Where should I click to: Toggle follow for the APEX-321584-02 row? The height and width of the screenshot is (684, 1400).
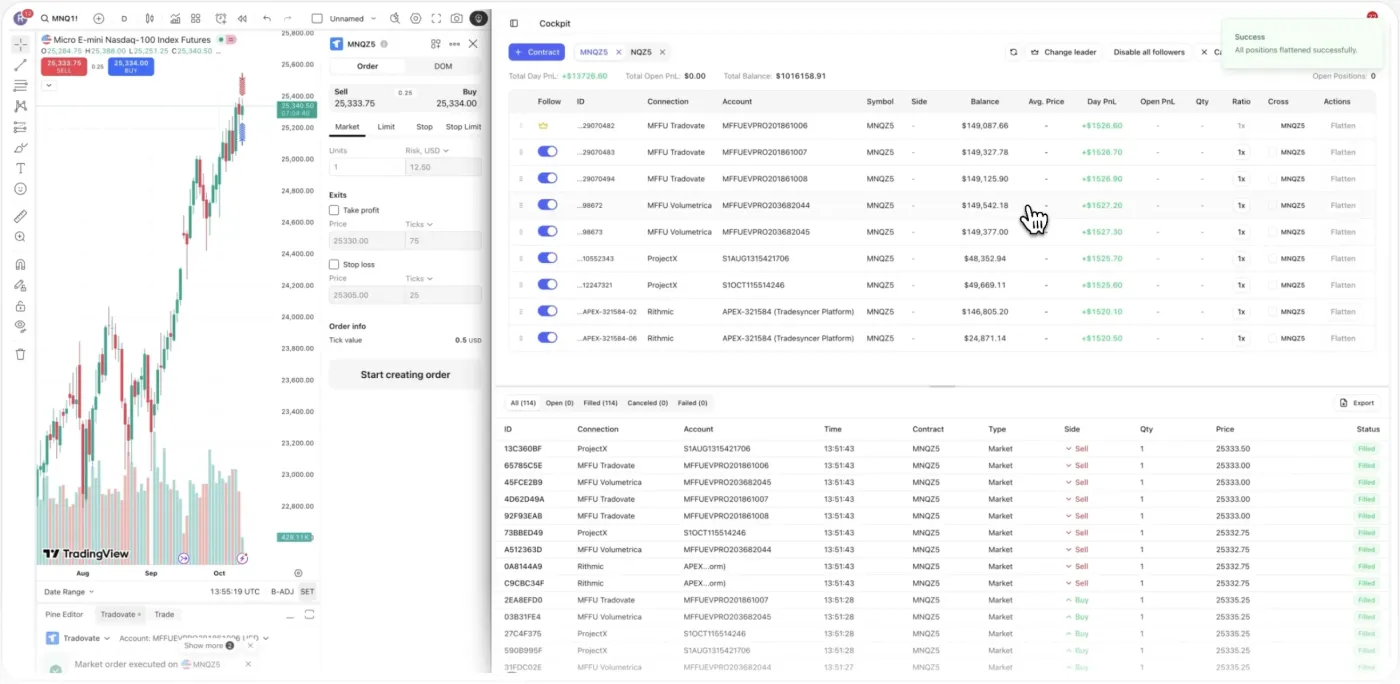click(547, 311)
